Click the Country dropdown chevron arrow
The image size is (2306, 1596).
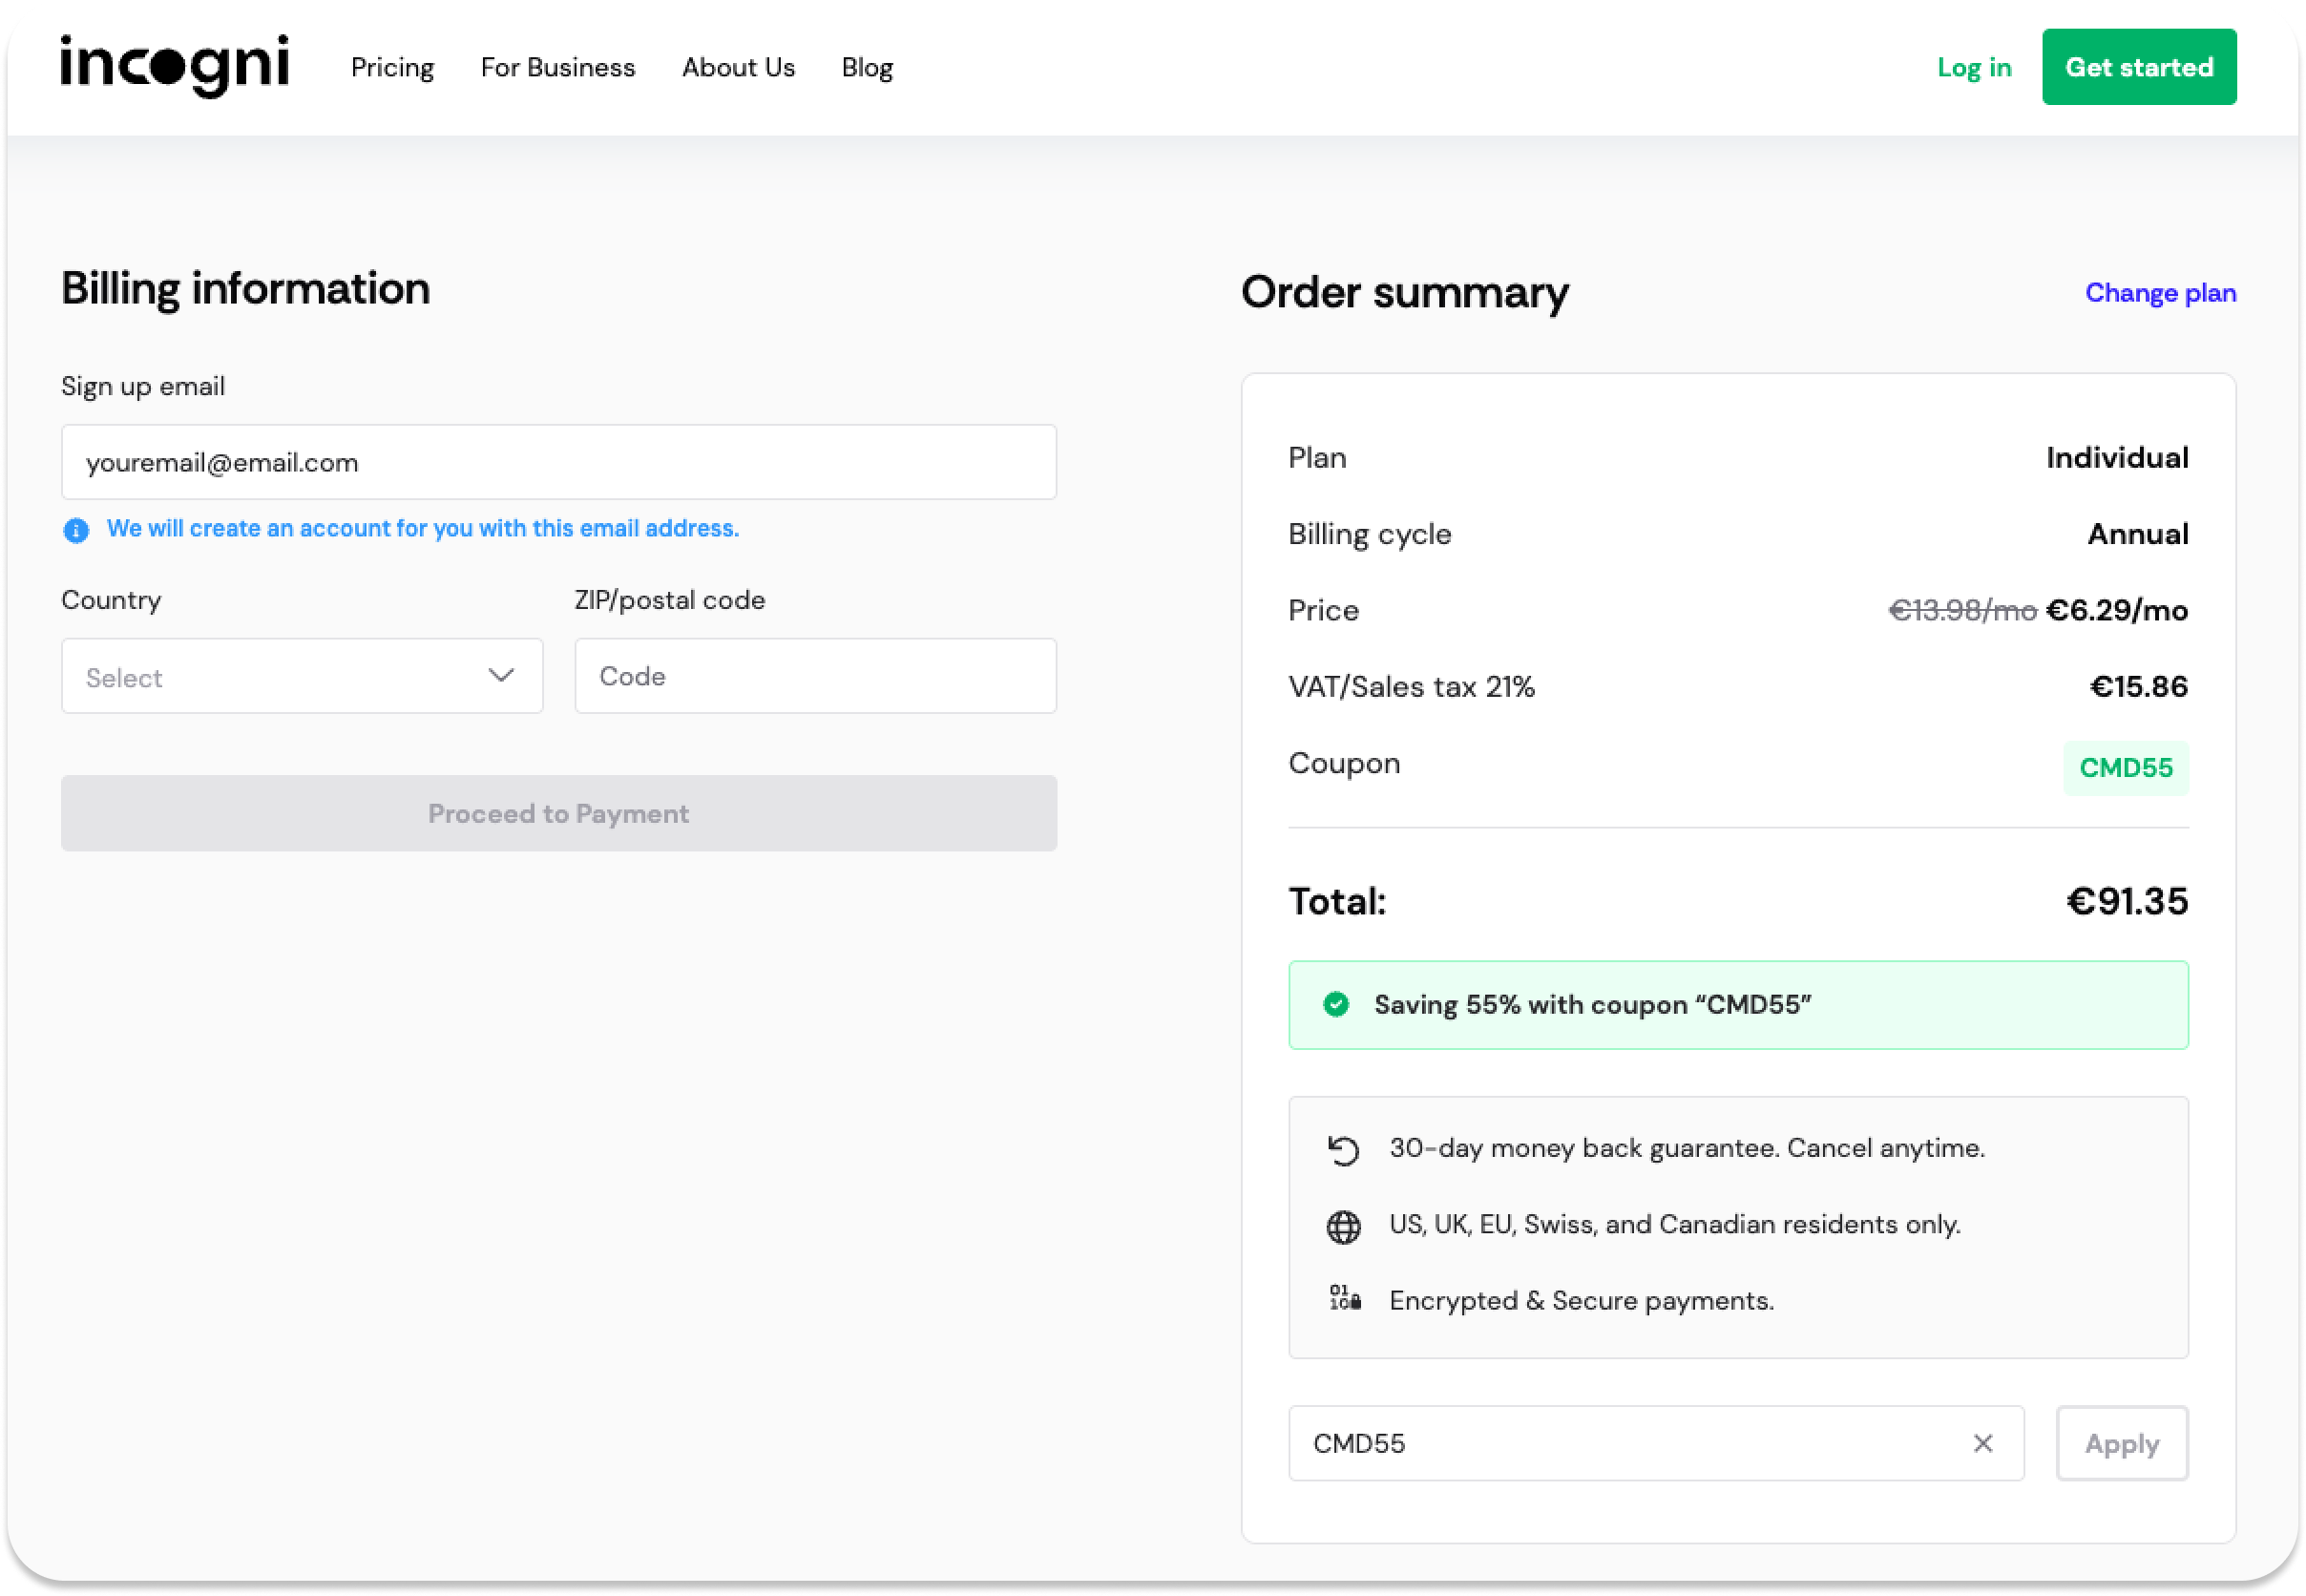(501, 676)
